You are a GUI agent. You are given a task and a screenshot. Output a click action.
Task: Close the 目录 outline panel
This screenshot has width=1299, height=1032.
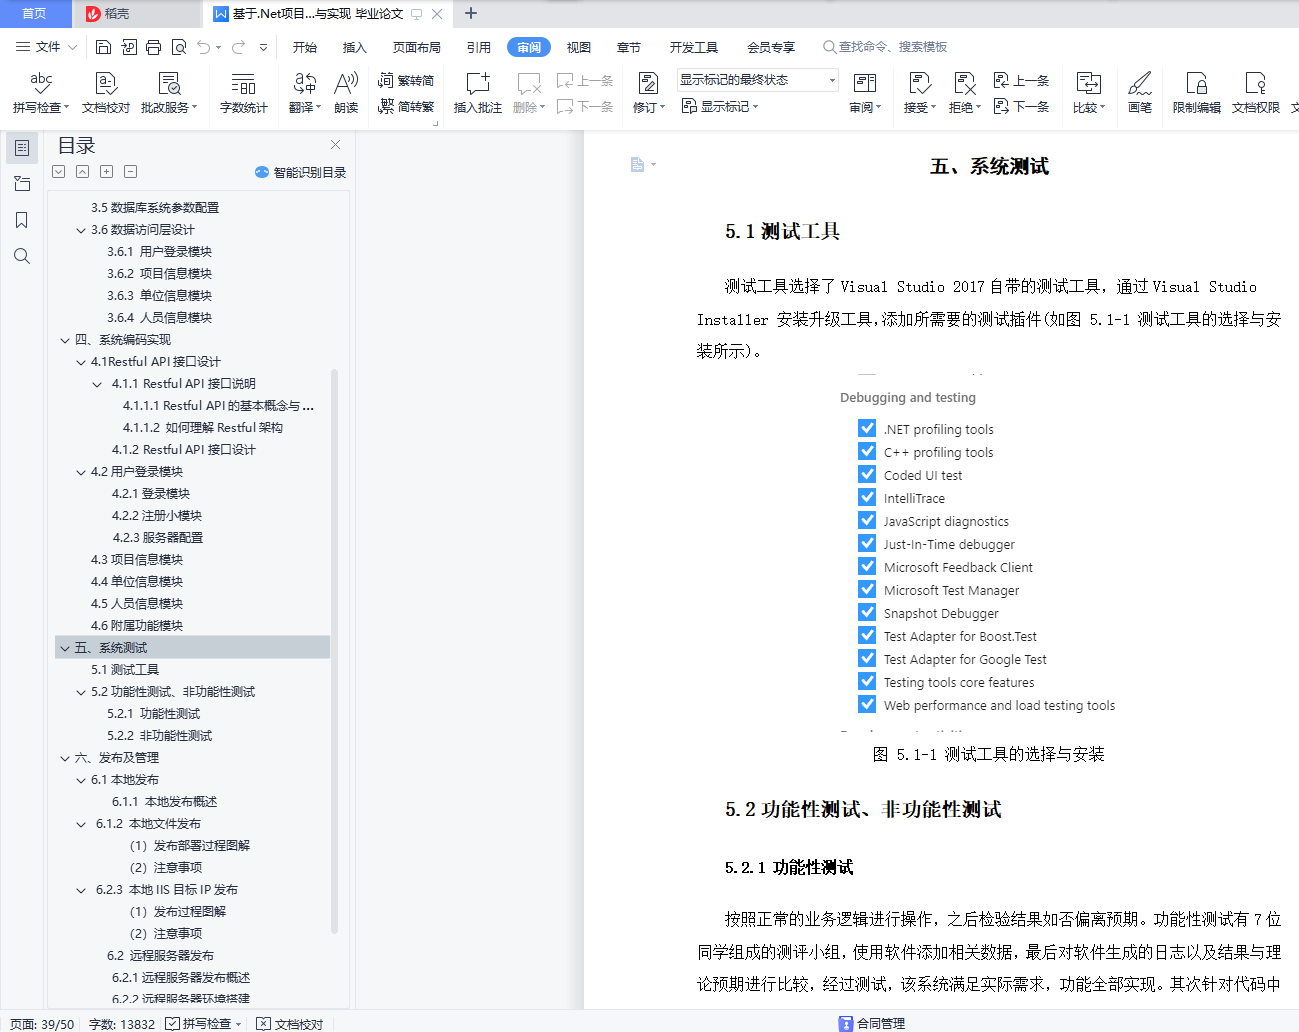coord(336,145)
